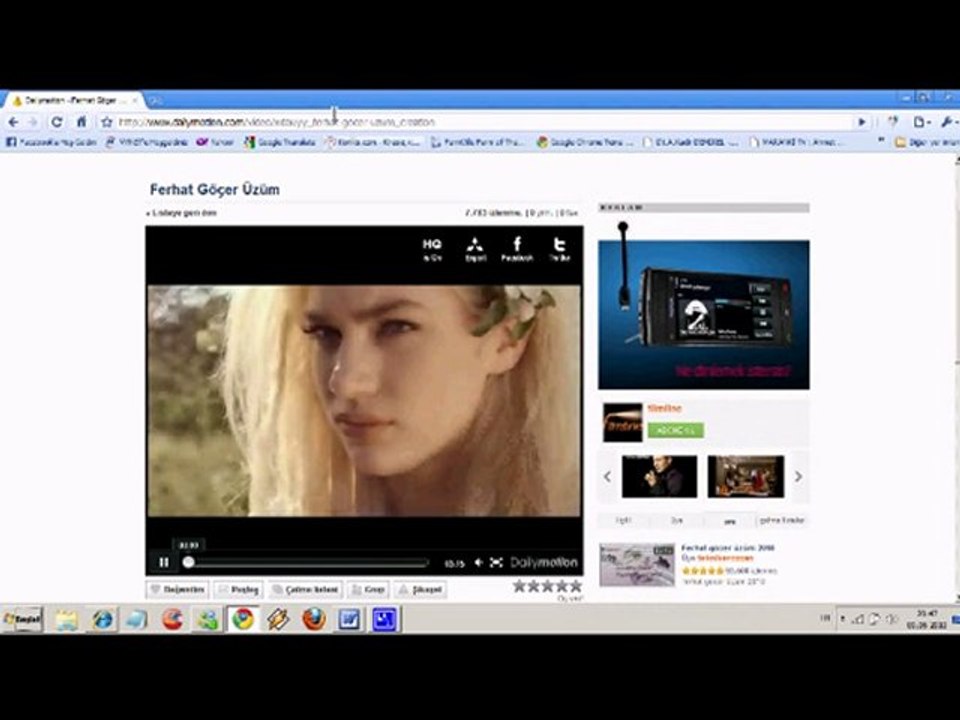The width and height of the screenshot is (960, 720).
Task: Share the video on Twitter
Action: click(x=560, y=250)
